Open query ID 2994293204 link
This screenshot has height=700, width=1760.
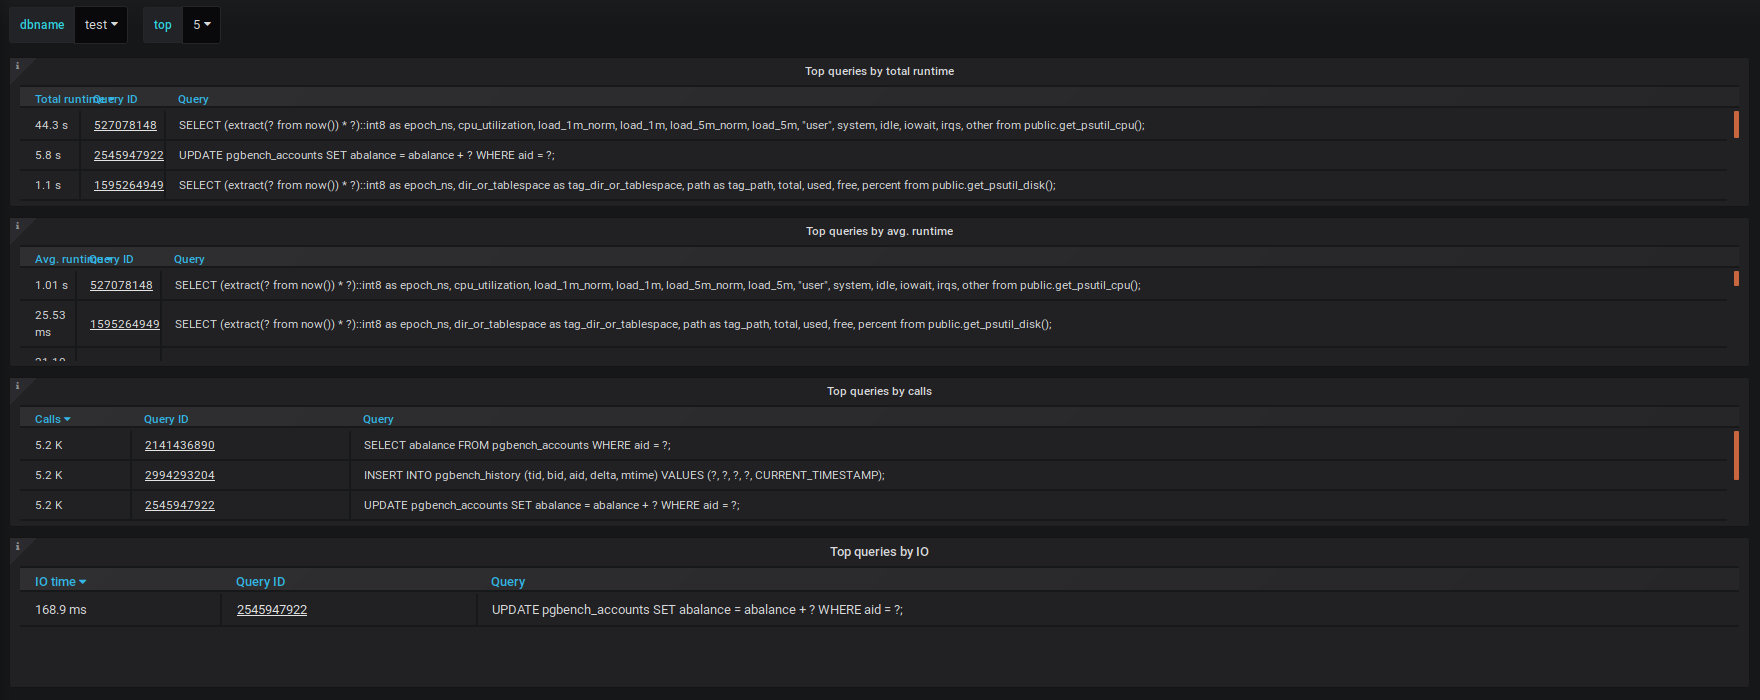(180, 475)
